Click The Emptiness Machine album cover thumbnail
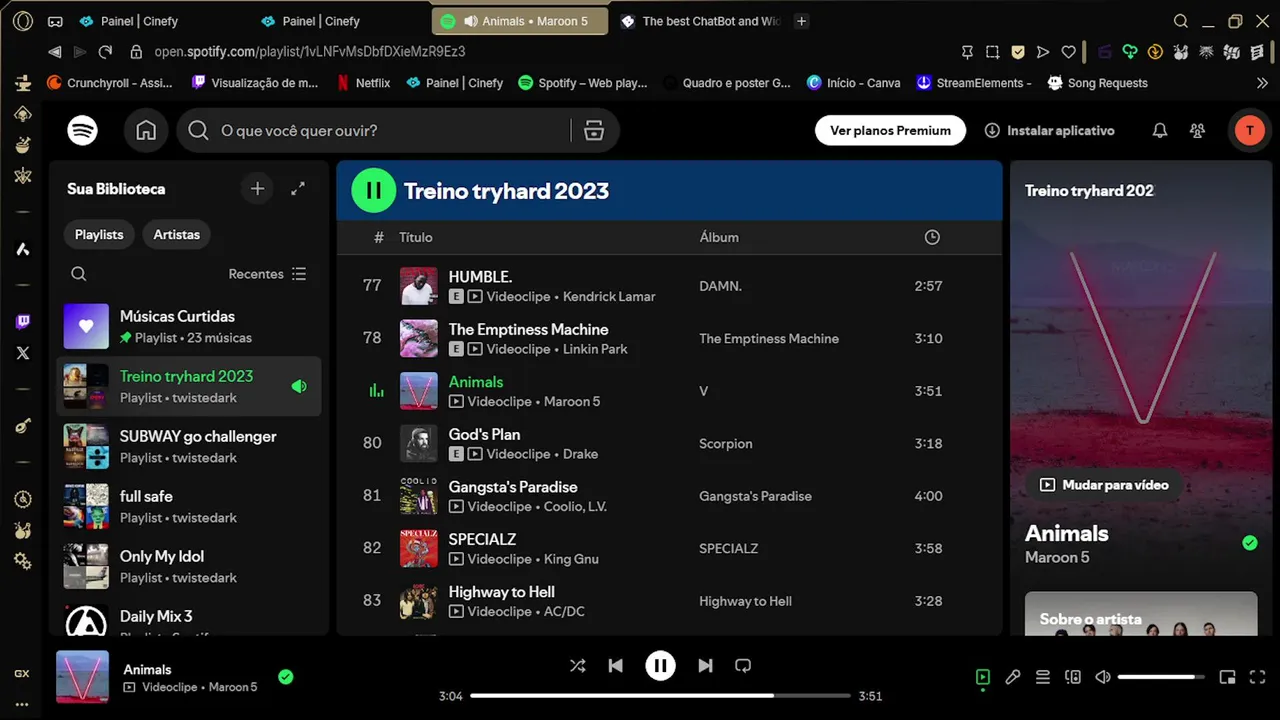 (419, 338)
